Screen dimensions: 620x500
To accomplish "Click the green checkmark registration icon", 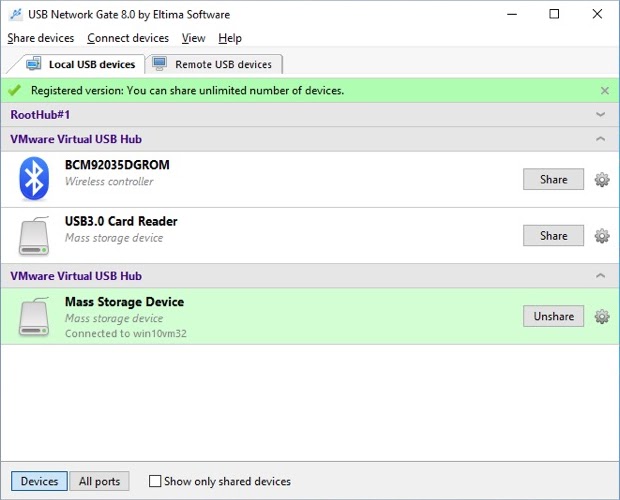I will [15, 91].
